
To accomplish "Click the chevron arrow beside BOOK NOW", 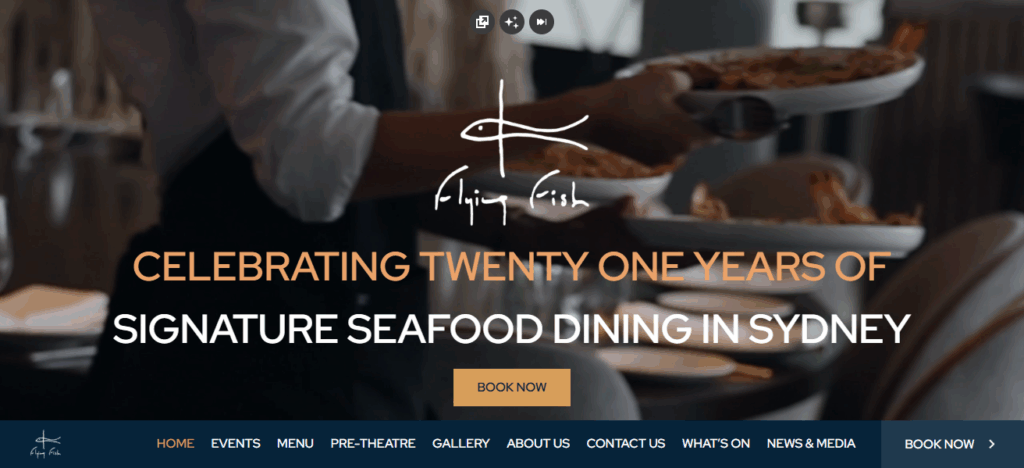I will click(x=992, y=444).
